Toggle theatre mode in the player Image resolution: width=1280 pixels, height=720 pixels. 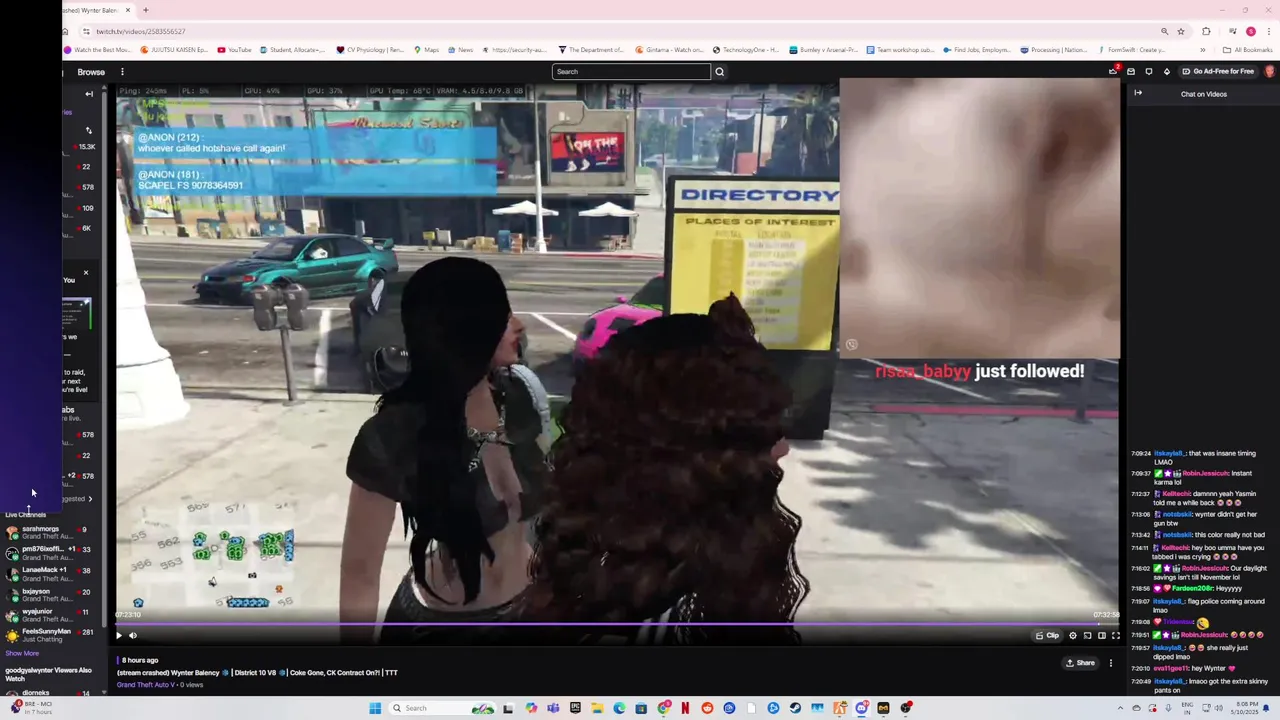[1102, 635]
